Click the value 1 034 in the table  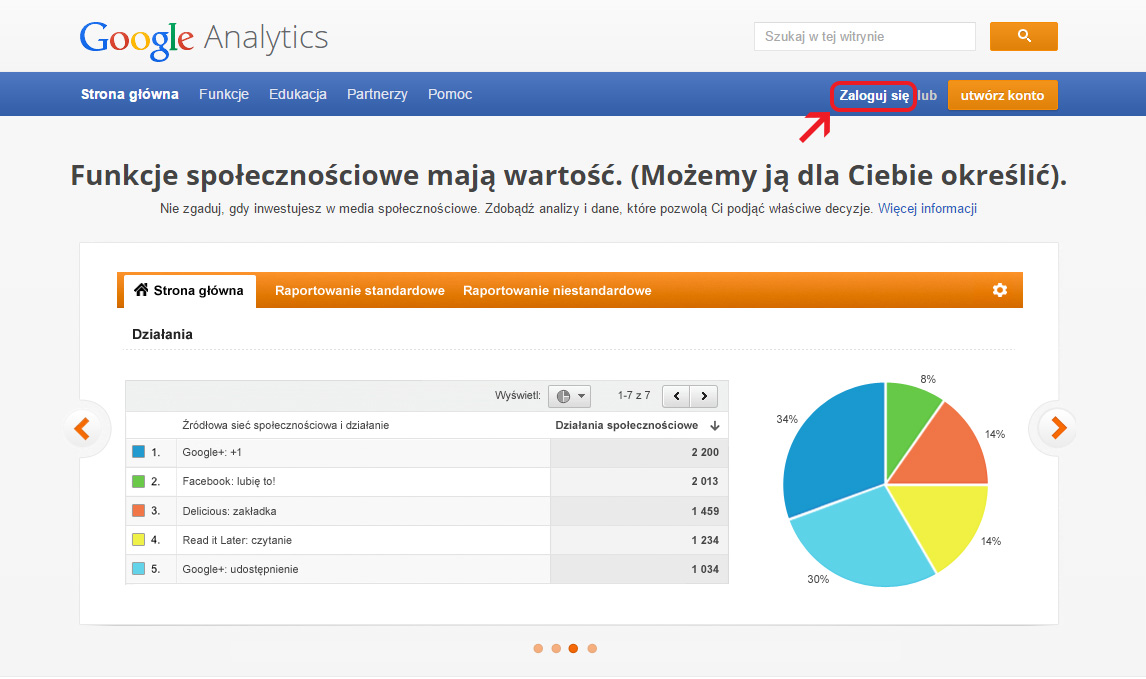click(x=705, y=569)
